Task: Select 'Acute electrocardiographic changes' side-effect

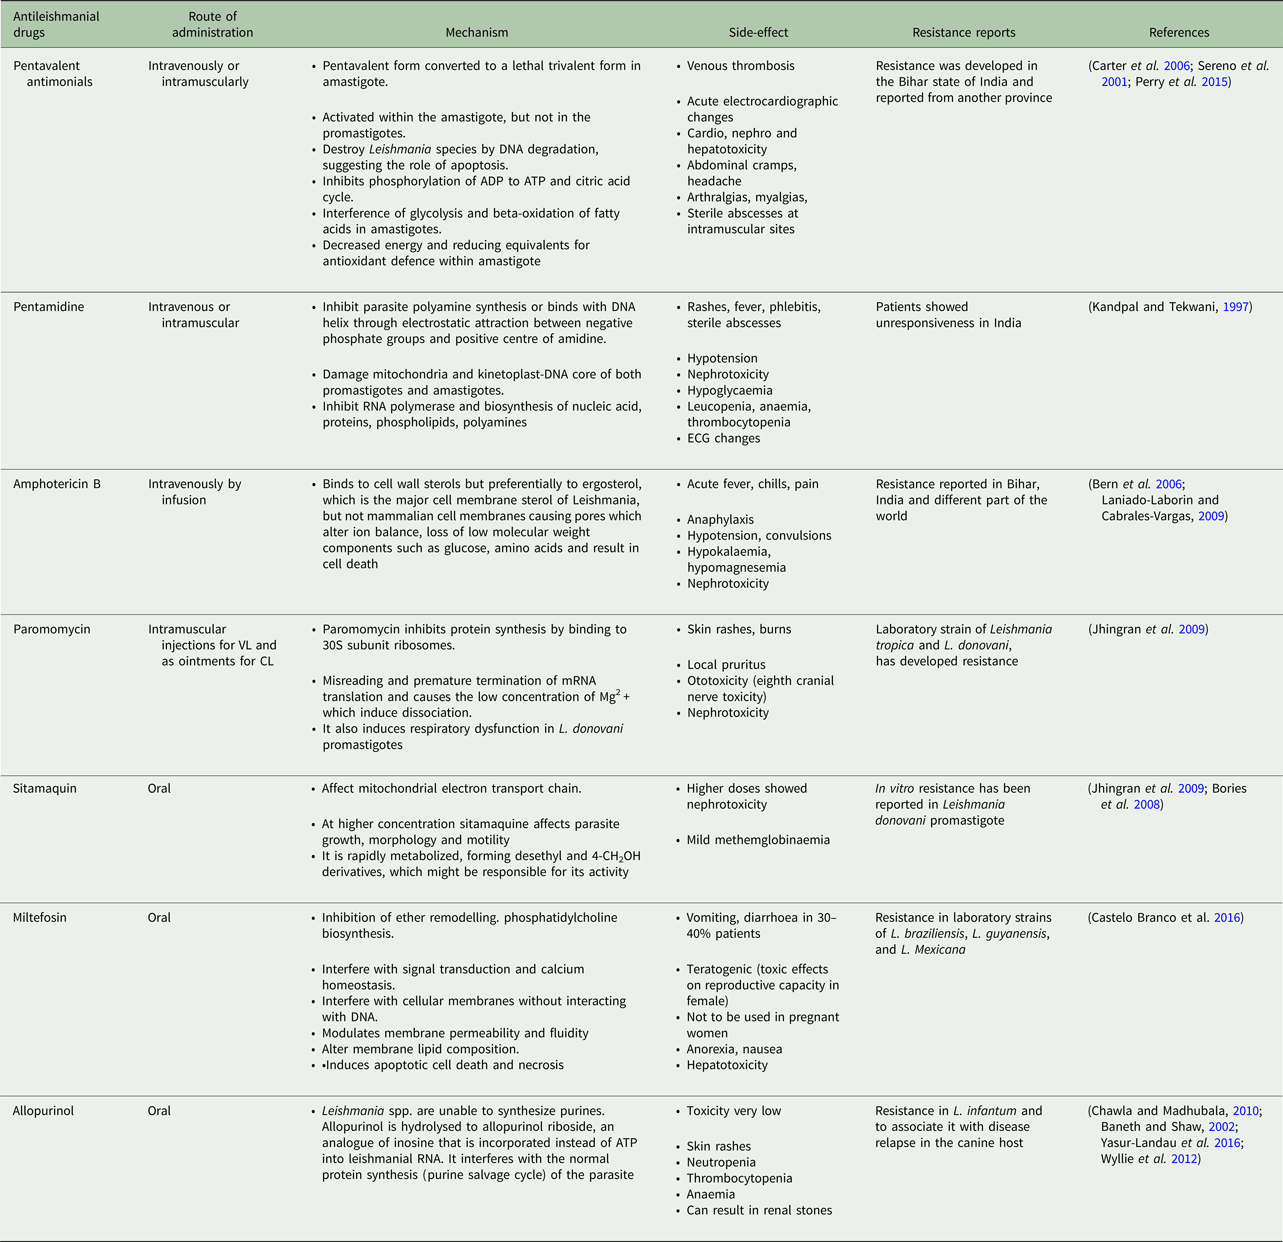Action: 763,109
